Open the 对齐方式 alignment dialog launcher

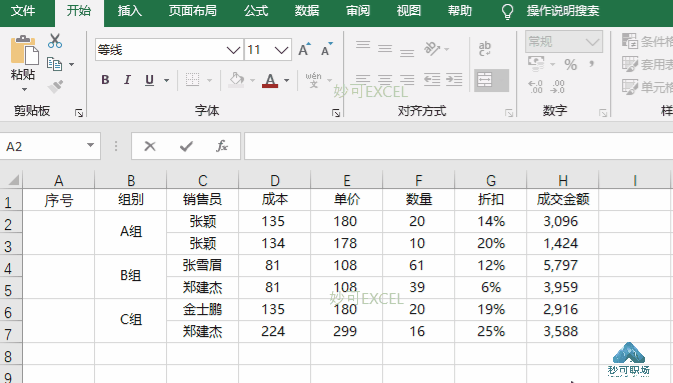click(x=509, y=113)
